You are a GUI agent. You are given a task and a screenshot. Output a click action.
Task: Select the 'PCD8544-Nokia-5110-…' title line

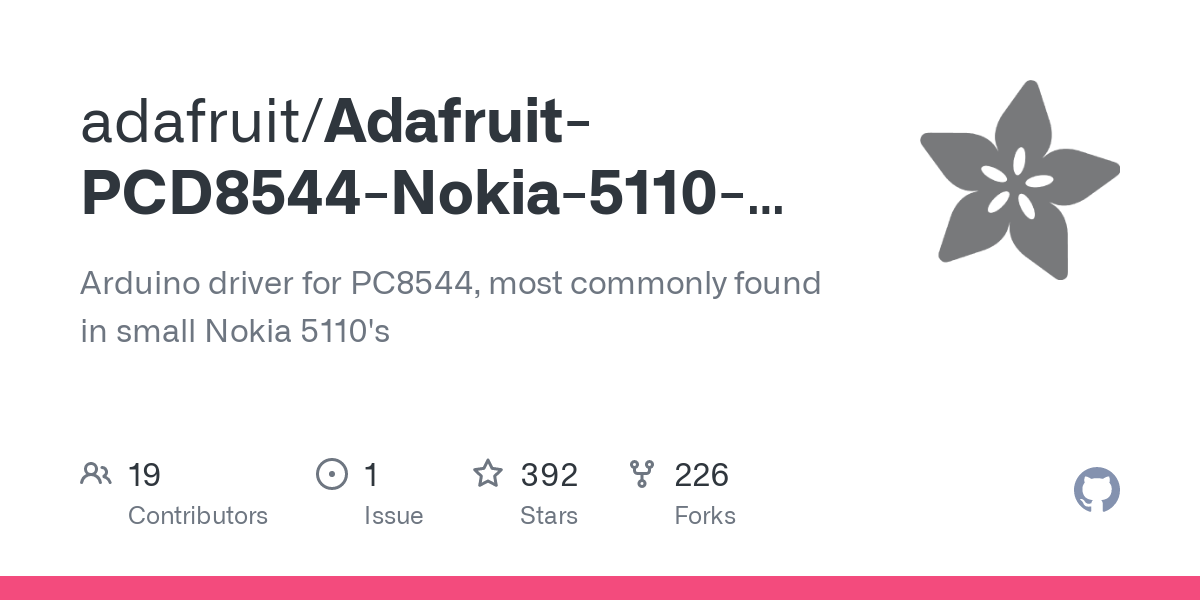431,195
